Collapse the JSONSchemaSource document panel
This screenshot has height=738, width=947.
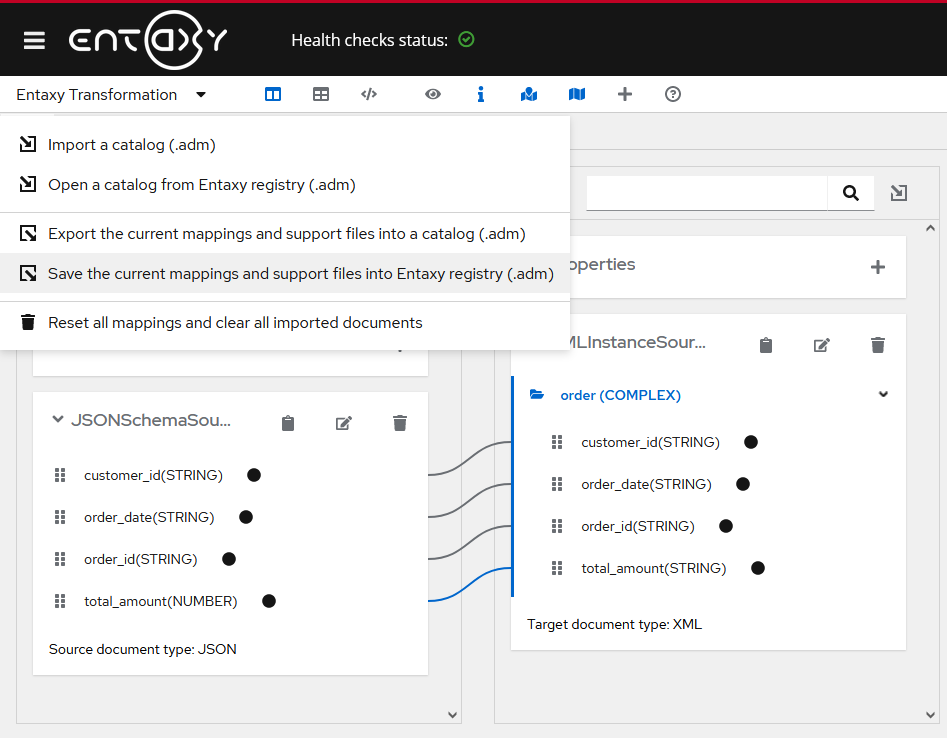tap(57, 420)
